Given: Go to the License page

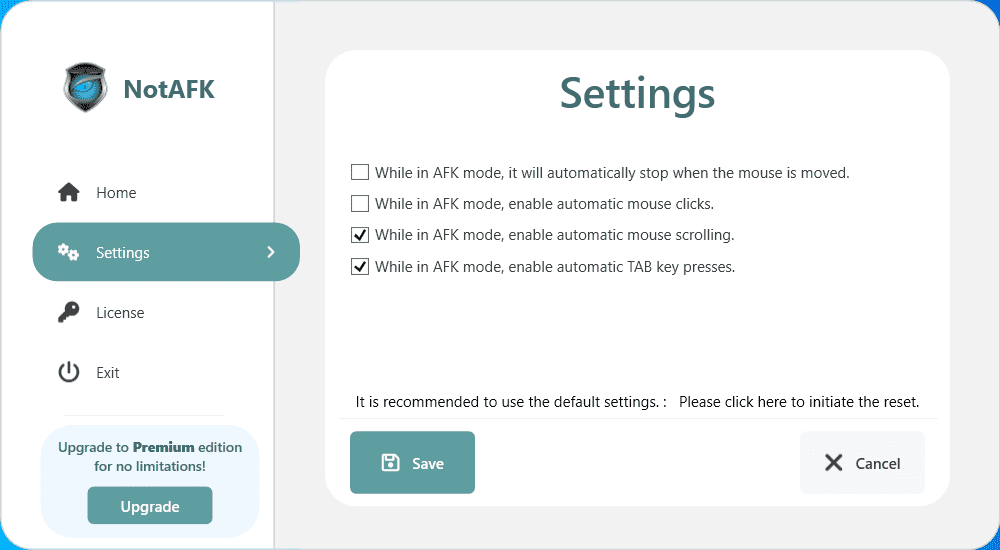Looking at the screenshot, I should coord(120,313).
